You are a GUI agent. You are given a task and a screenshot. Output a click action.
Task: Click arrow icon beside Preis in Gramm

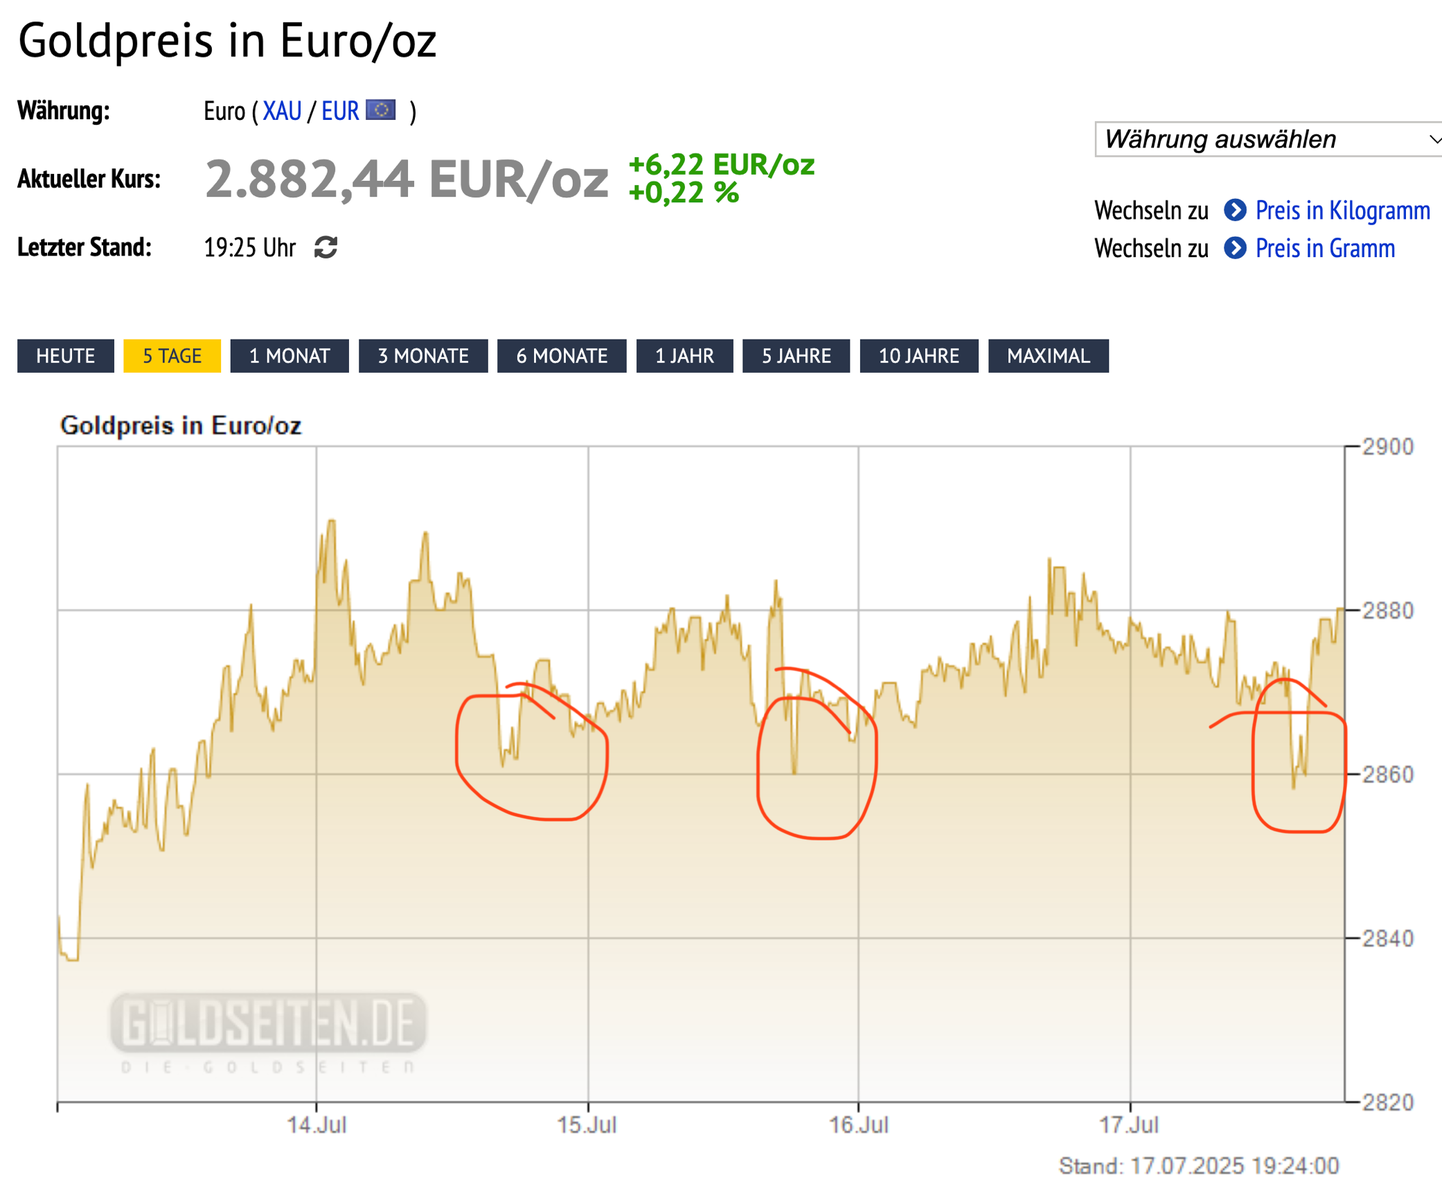1236,248
